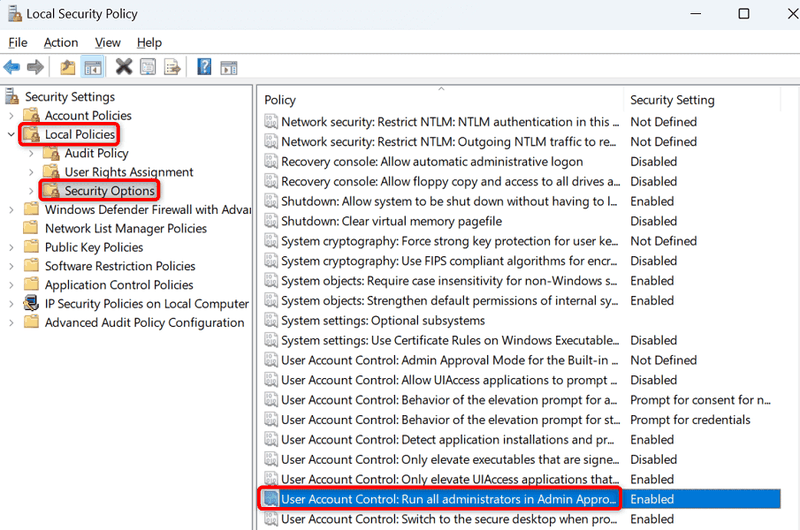Screen dimensions: 800x530
Task: Select UAC: Only elevate executables that are signed
Action: coord(450,460)
